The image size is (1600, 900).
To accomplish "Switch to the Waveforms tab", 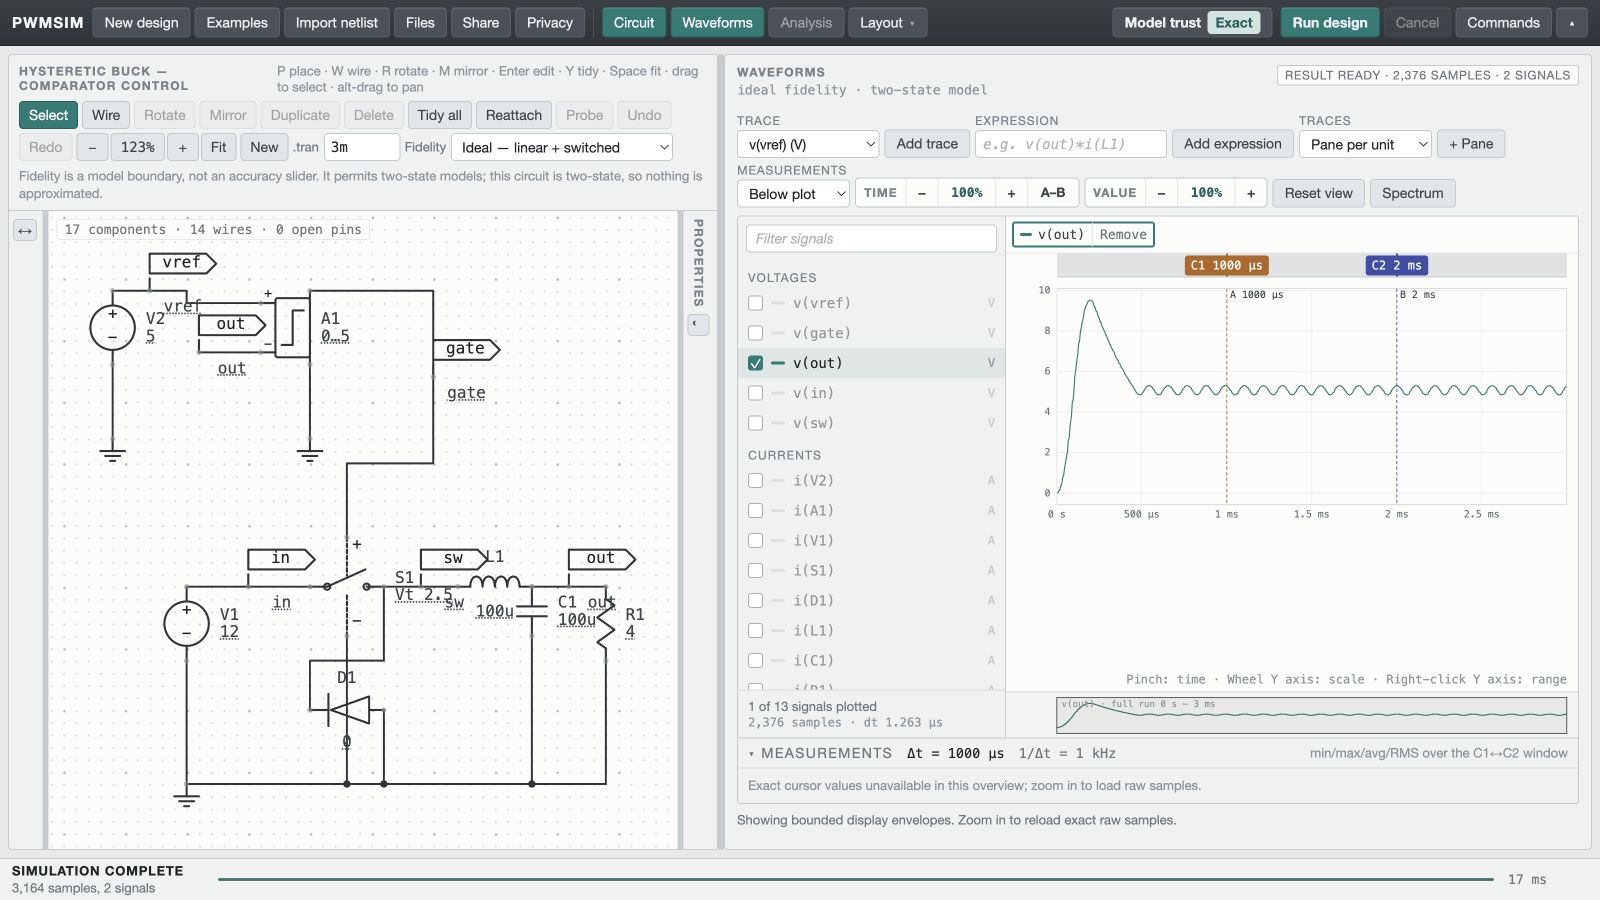I will pos(717,23).
